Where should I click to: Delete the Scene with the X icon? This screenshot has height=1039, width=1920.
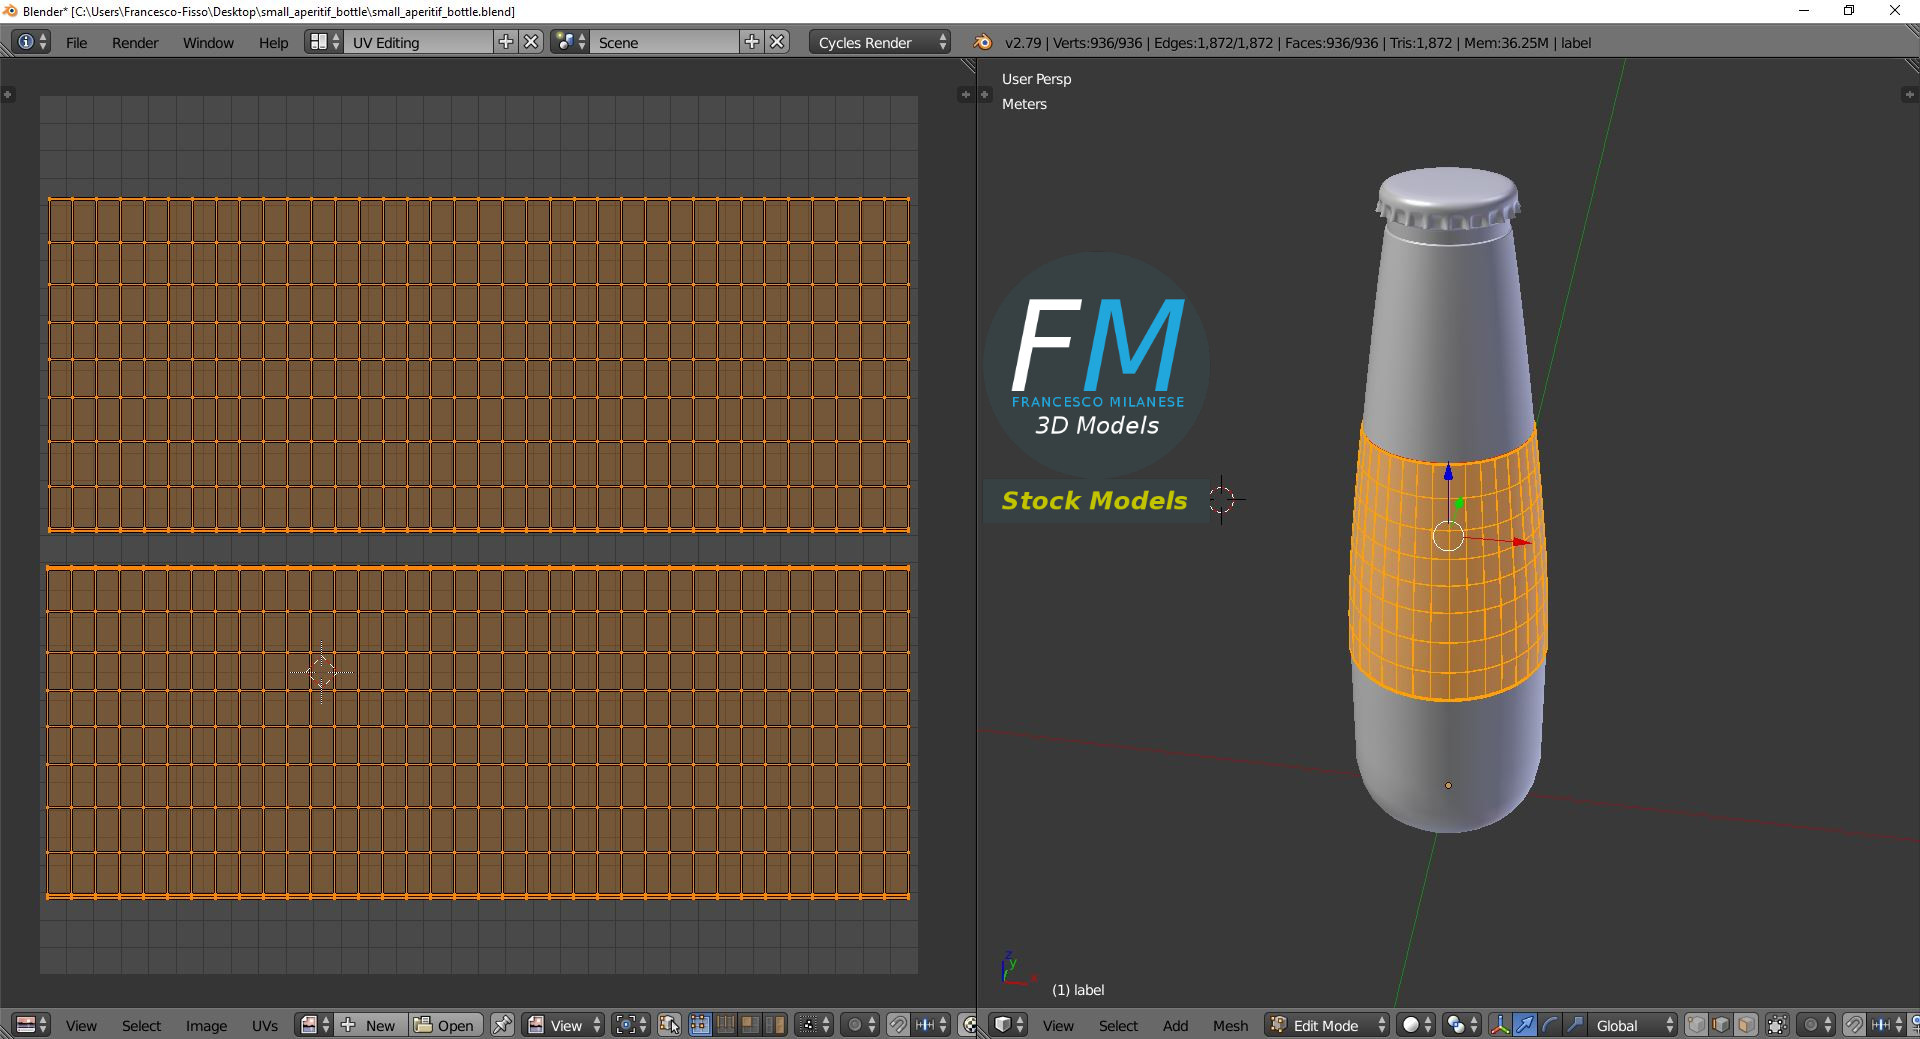(777, 42)
